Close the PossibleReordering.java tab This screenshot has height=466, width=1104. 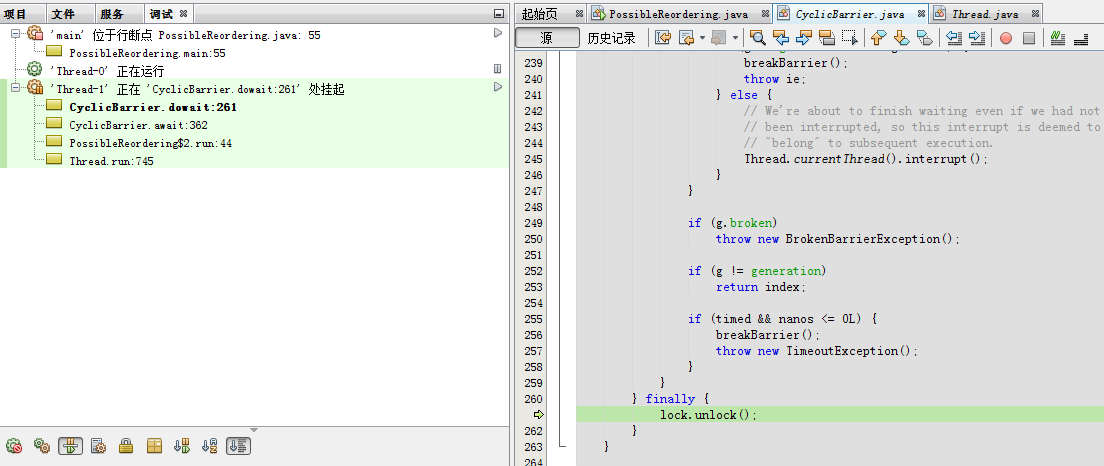(x=763, y=14)
